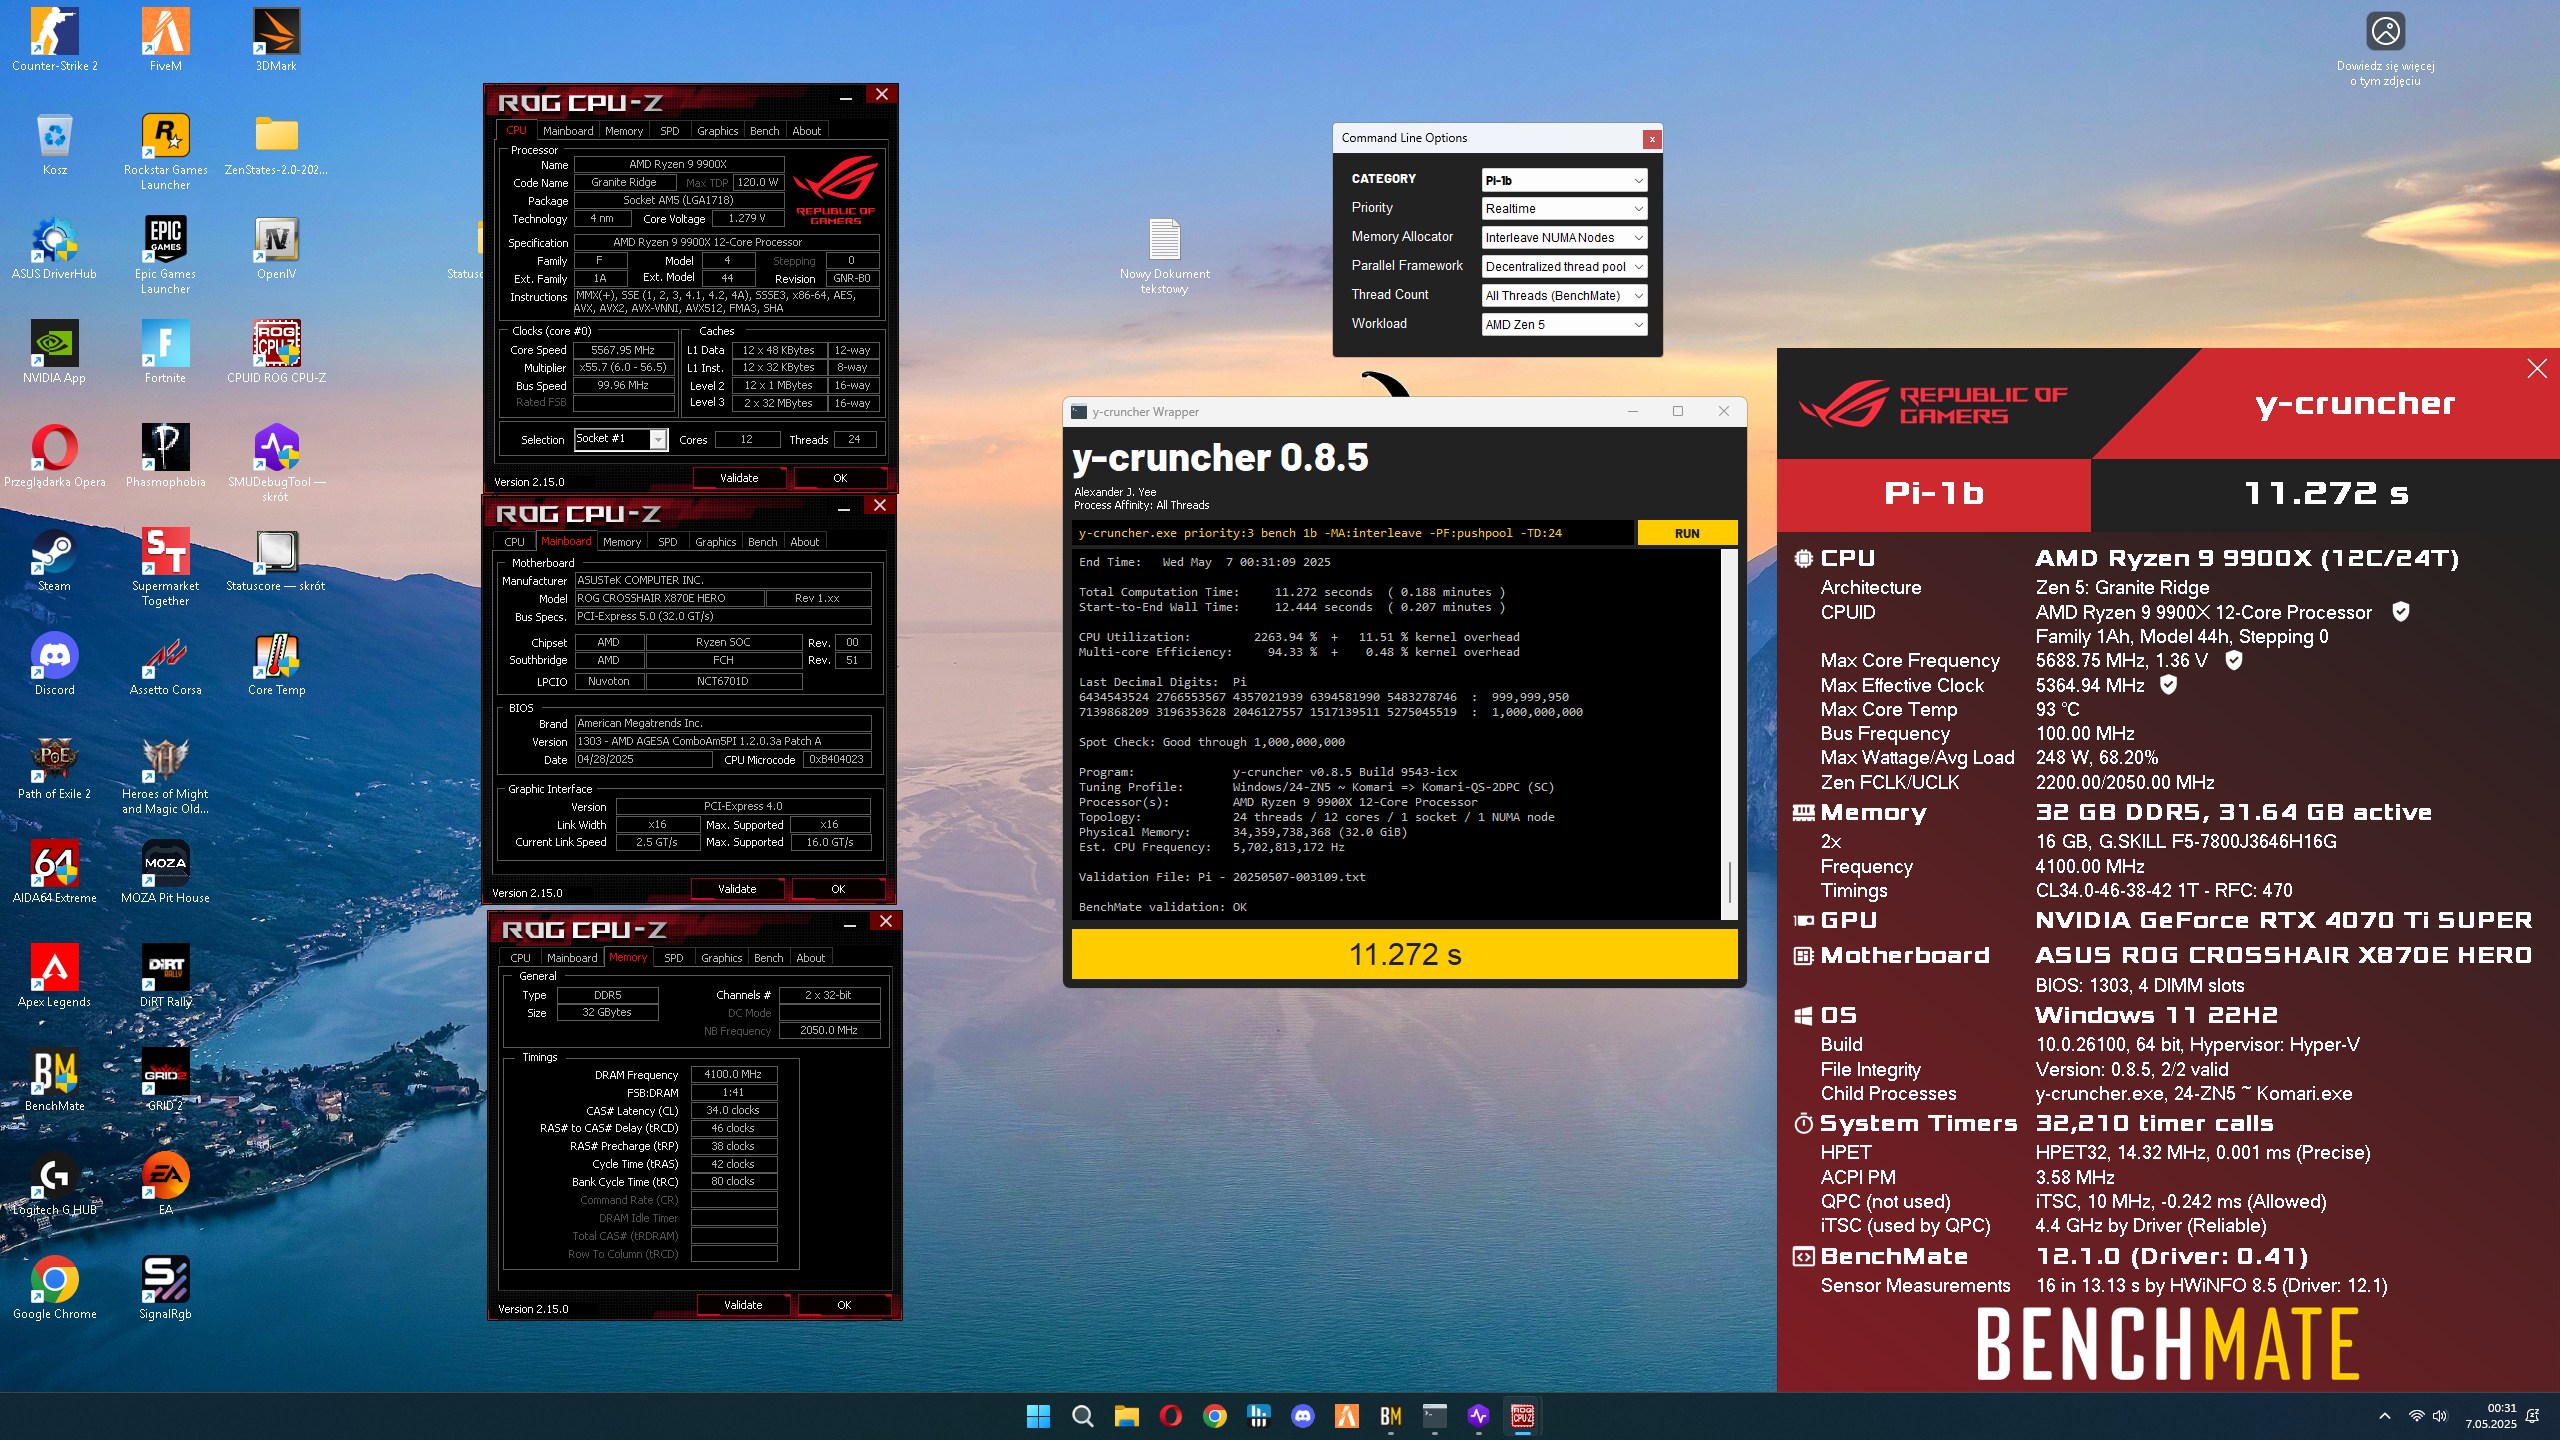
Task: Launch the Apex Legends desktop shortcut
Action: tap(54, 976)
